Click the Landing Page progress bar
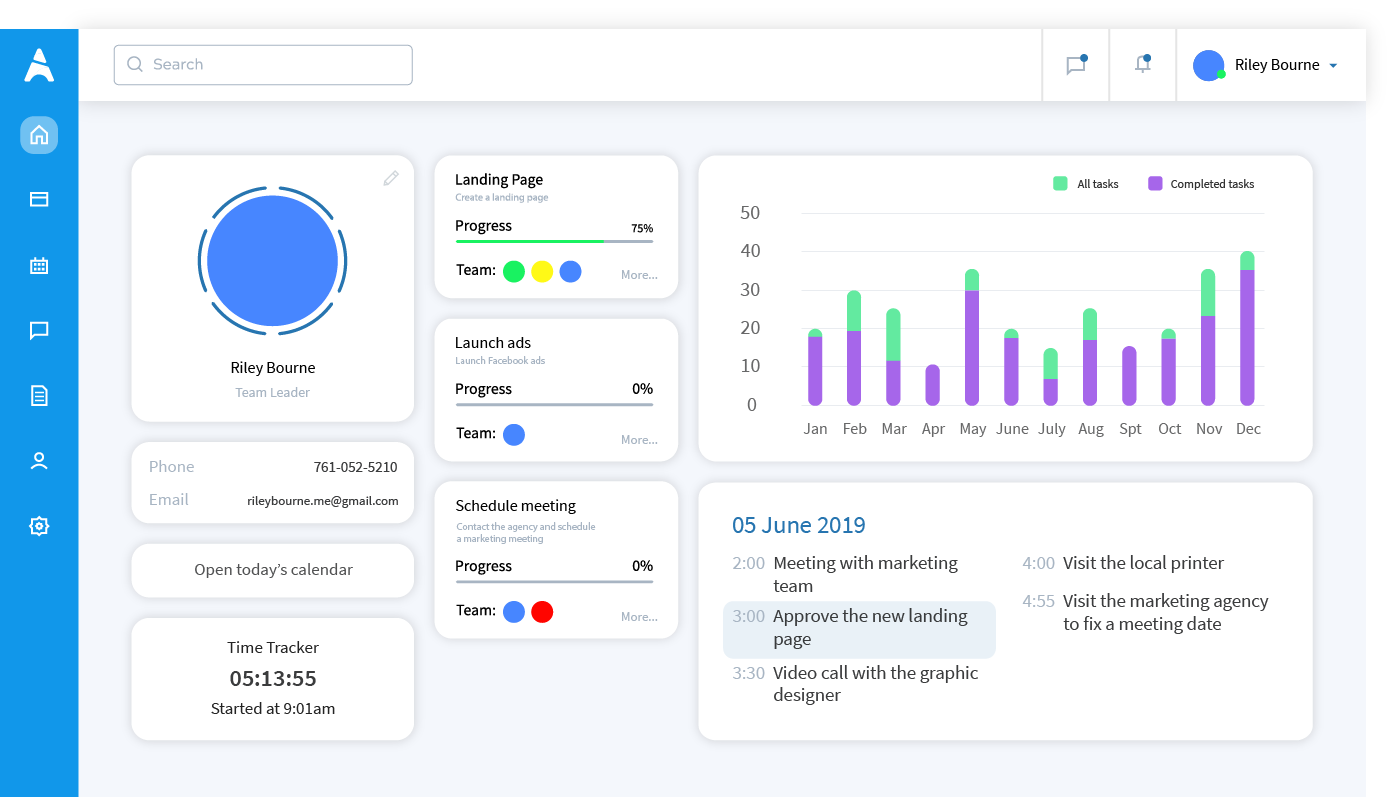 coord(554,241)
